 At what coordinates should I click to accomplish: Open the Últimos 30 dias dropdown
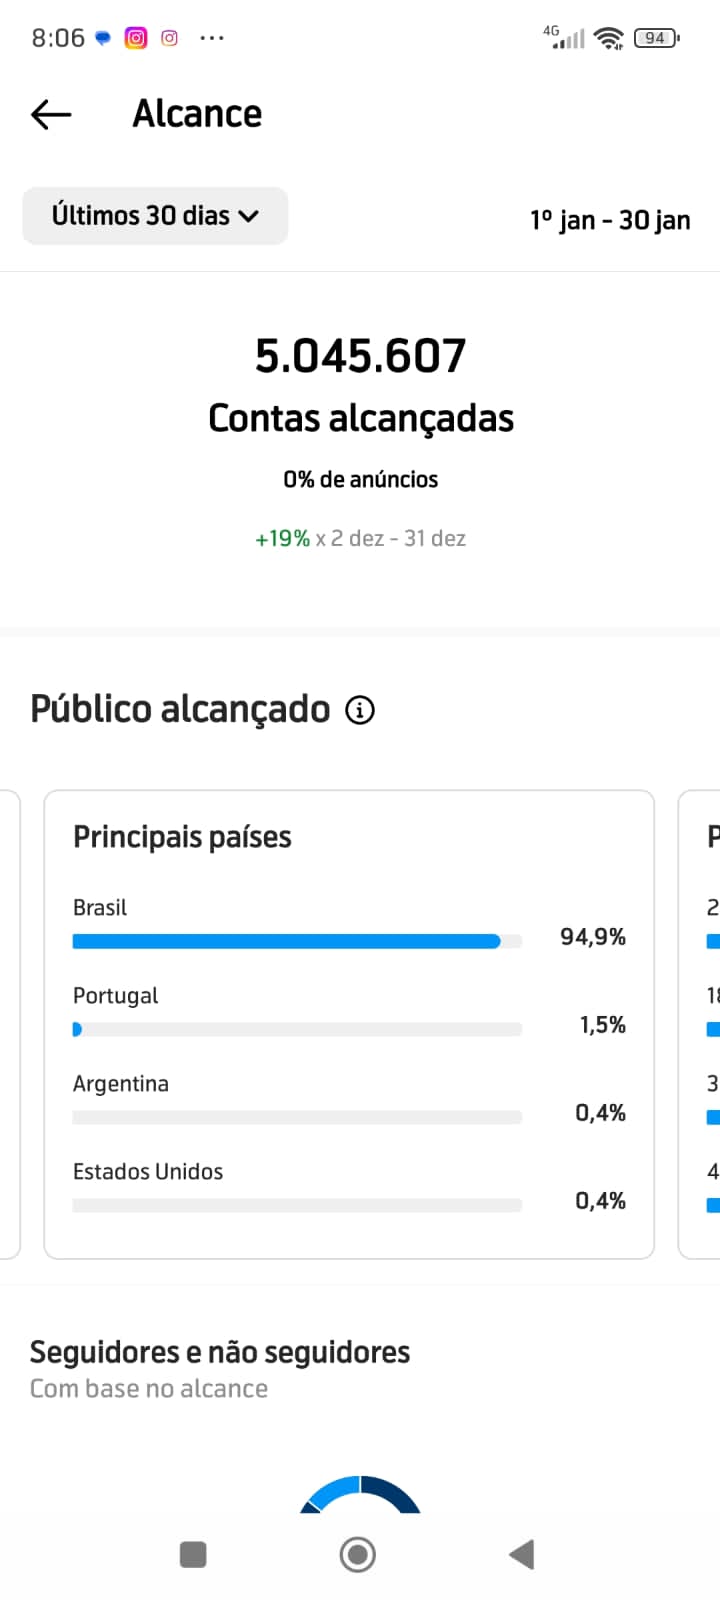coord(155,216)
